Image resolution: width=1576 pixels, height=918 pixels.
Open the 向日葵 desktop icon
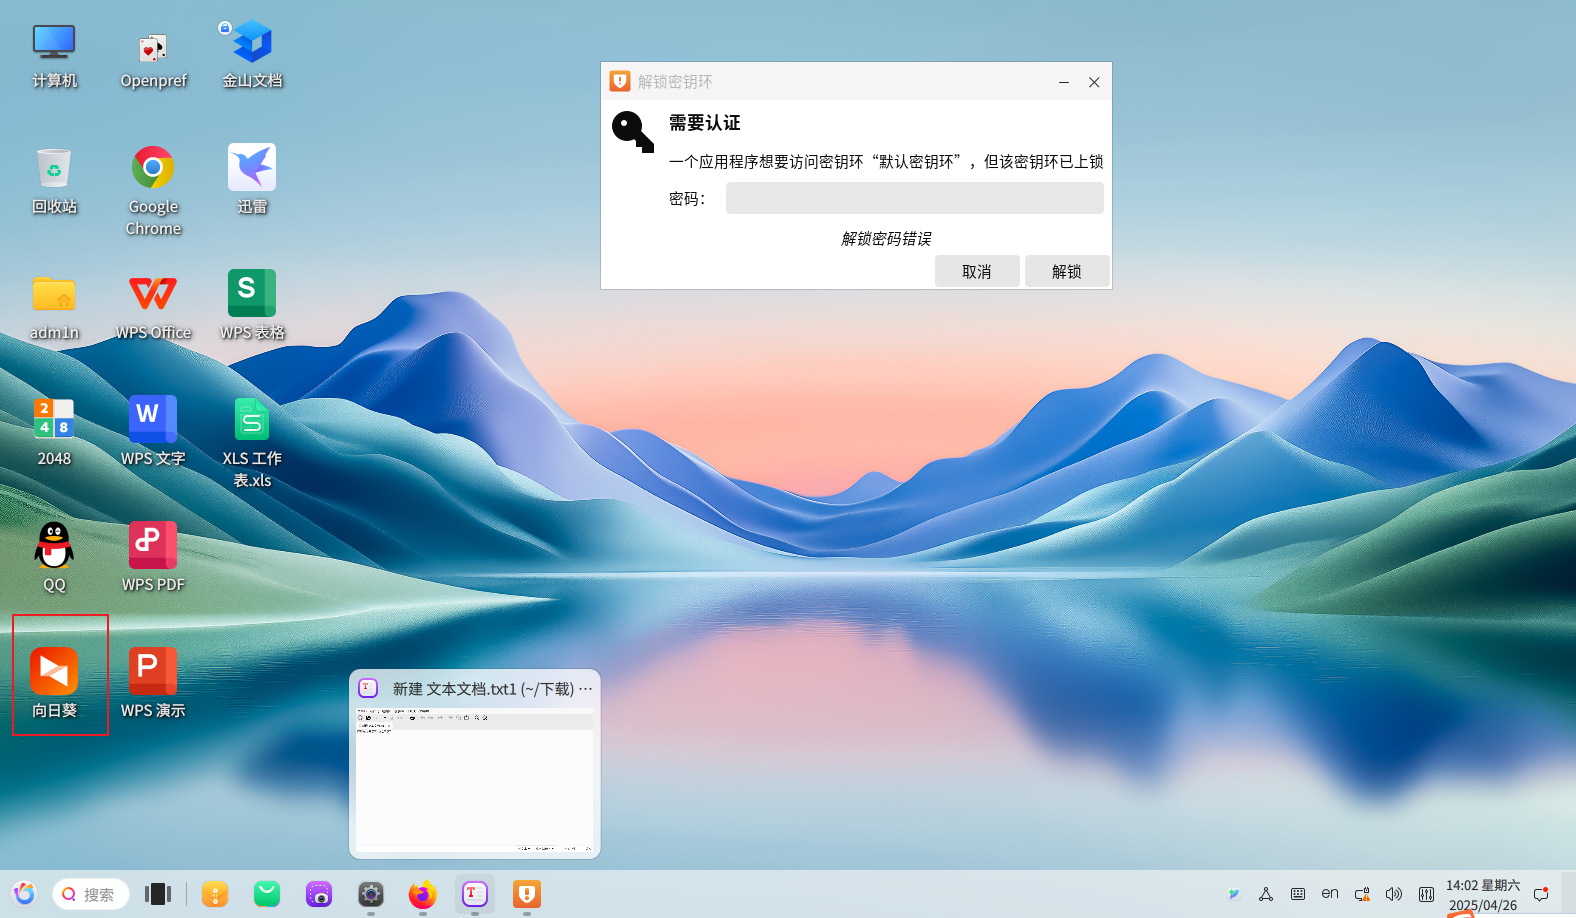[54, 672]
